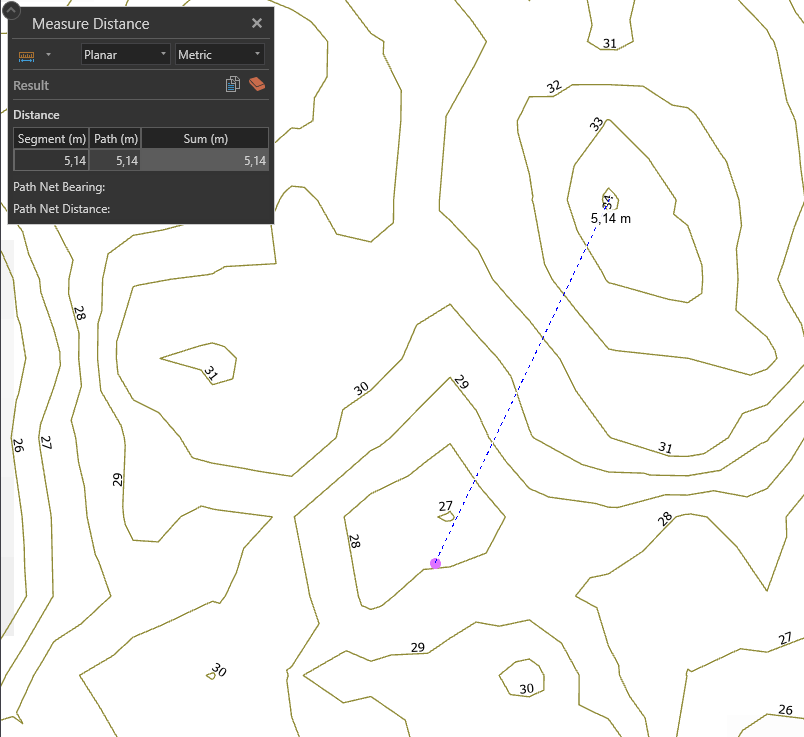Click the Segment (m) column header

[51, 139]
